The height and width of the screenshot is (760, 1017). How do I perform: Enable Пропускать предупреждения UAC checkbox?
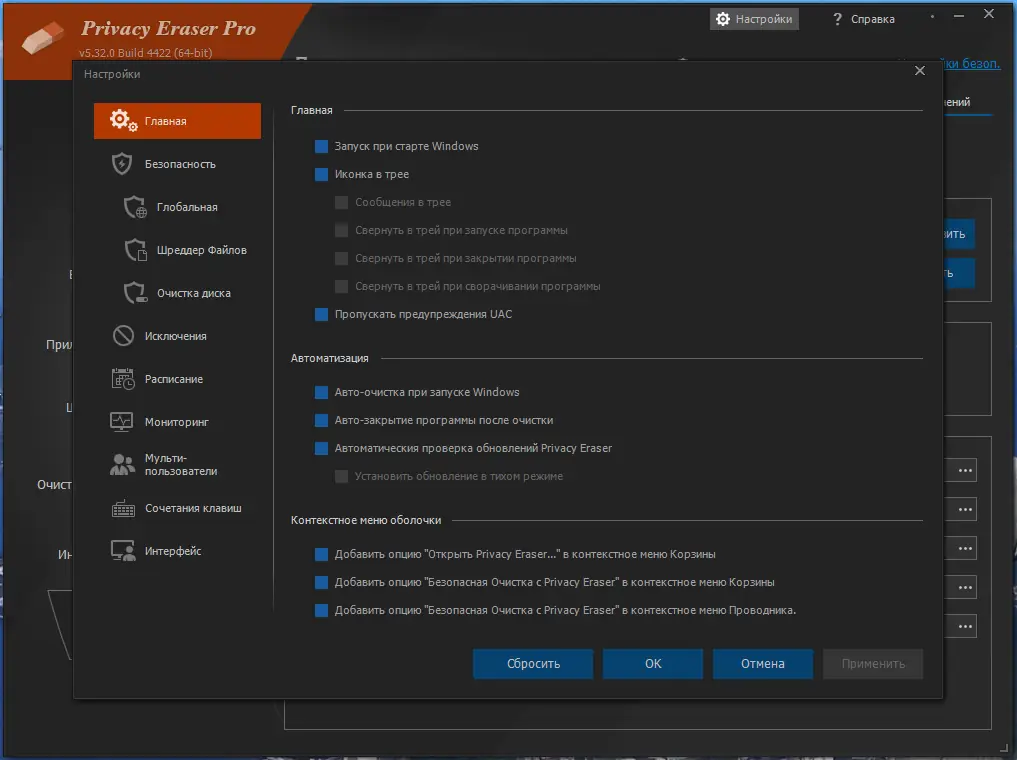tap(322, 314)
